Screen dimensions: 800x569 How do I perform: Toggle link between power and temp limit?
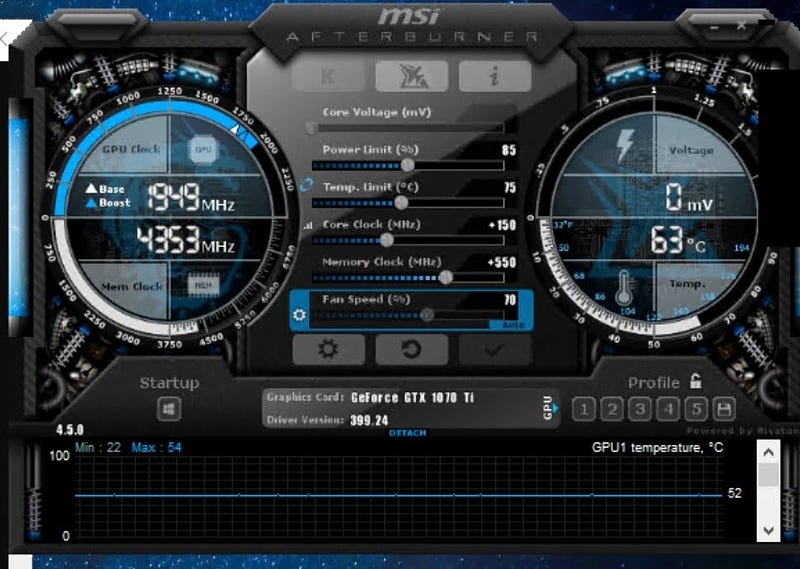pos(306,185)
